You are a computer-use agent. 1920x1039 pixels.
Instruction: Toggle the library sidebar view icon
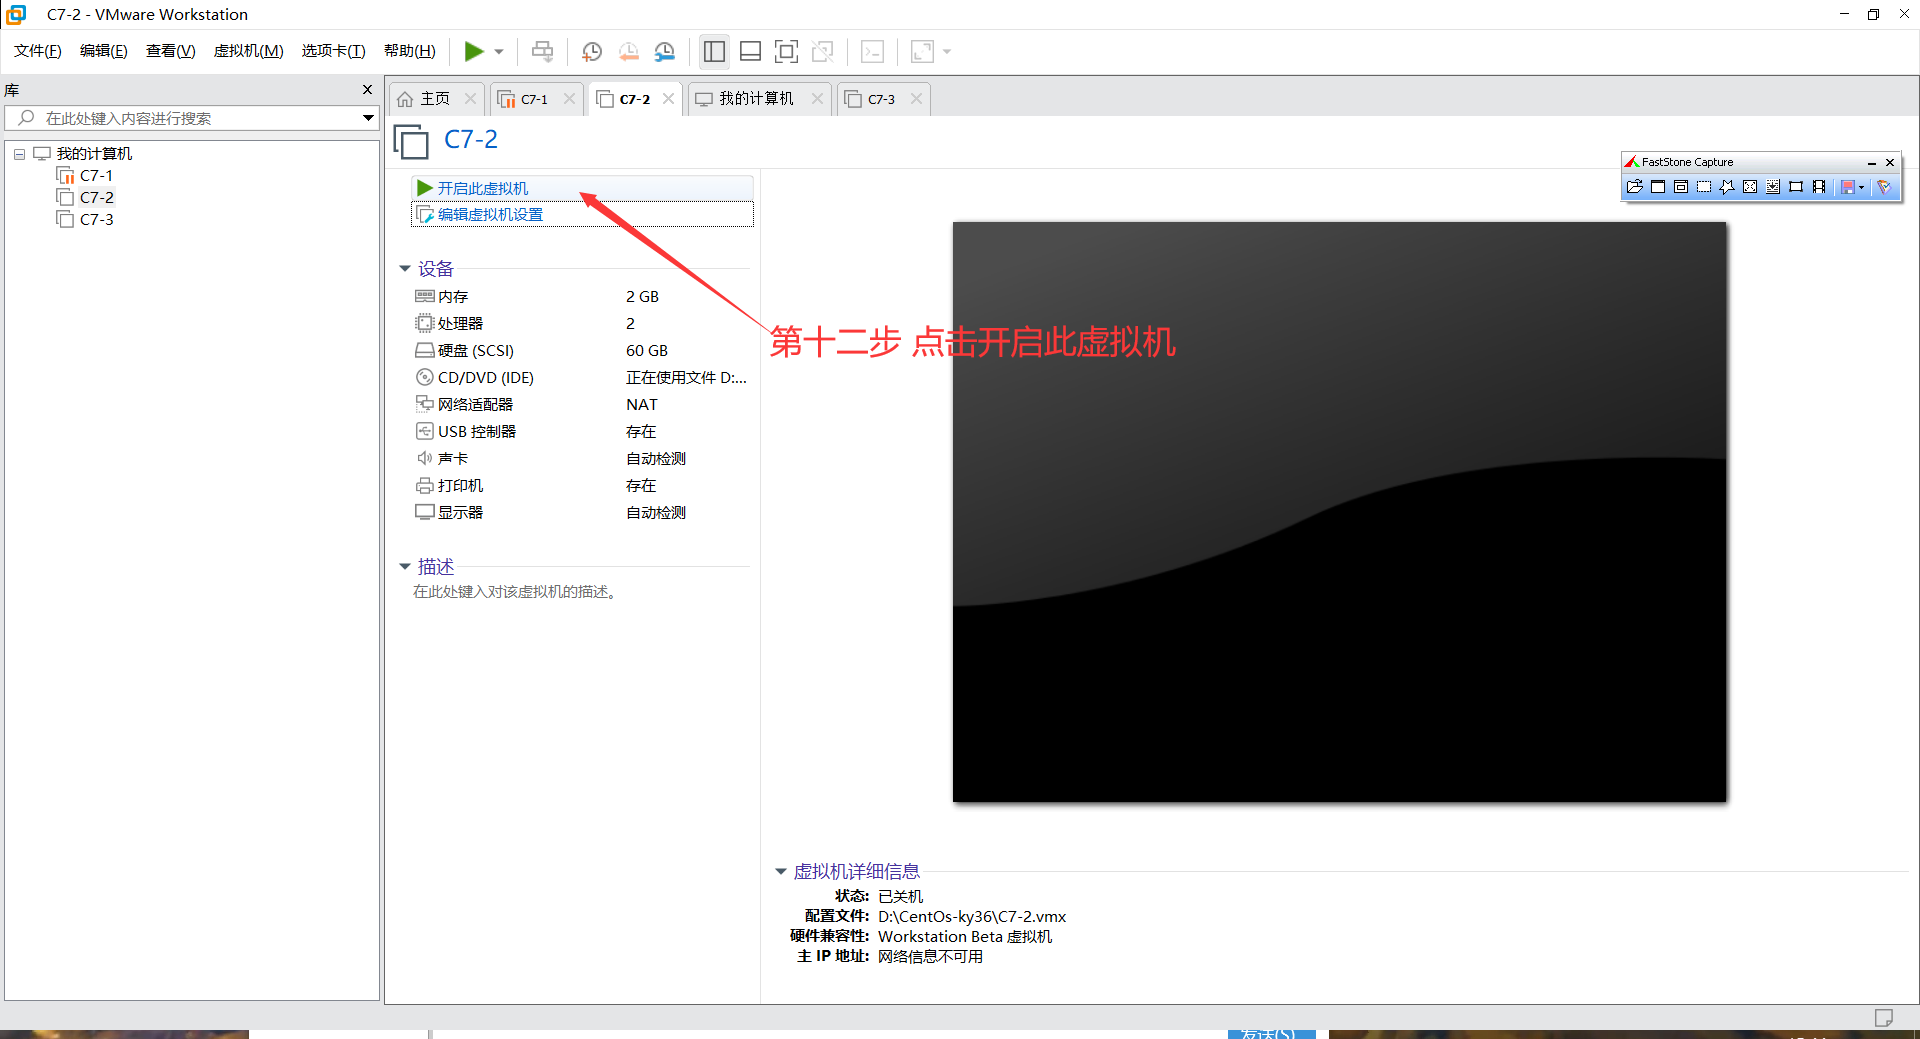(x=714, y=51)
